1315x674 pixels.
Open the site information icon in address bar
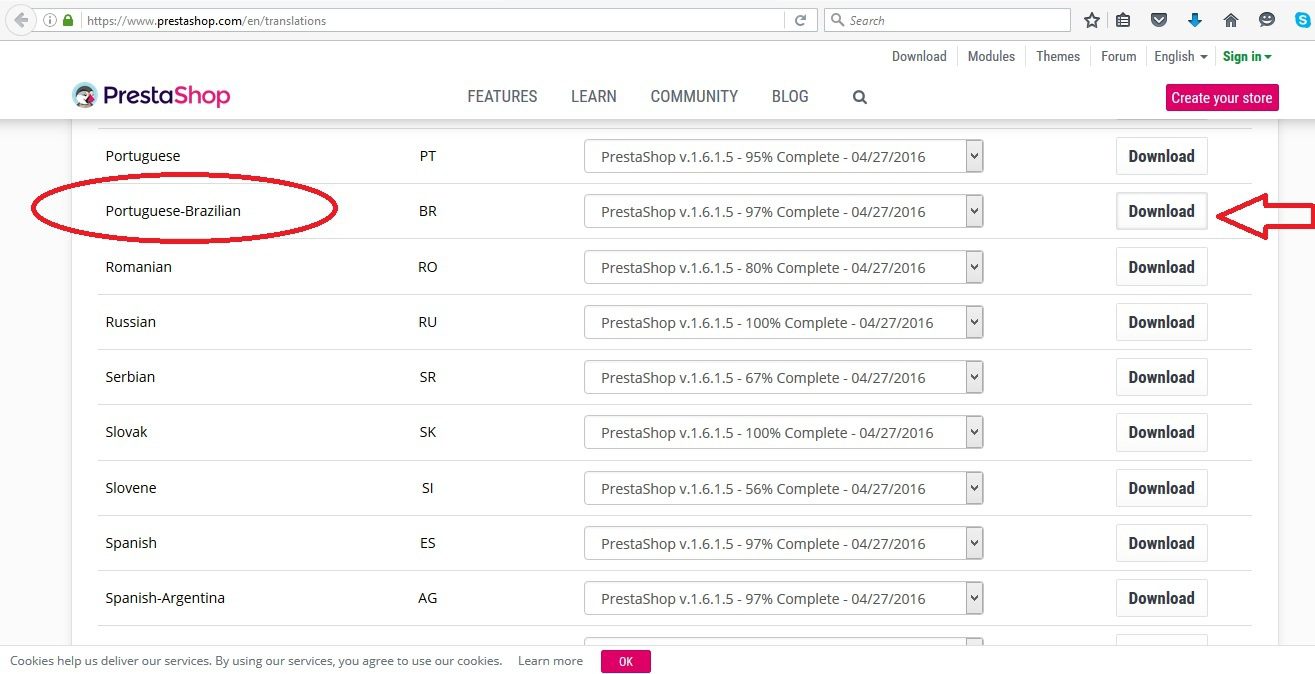[50, 20]
